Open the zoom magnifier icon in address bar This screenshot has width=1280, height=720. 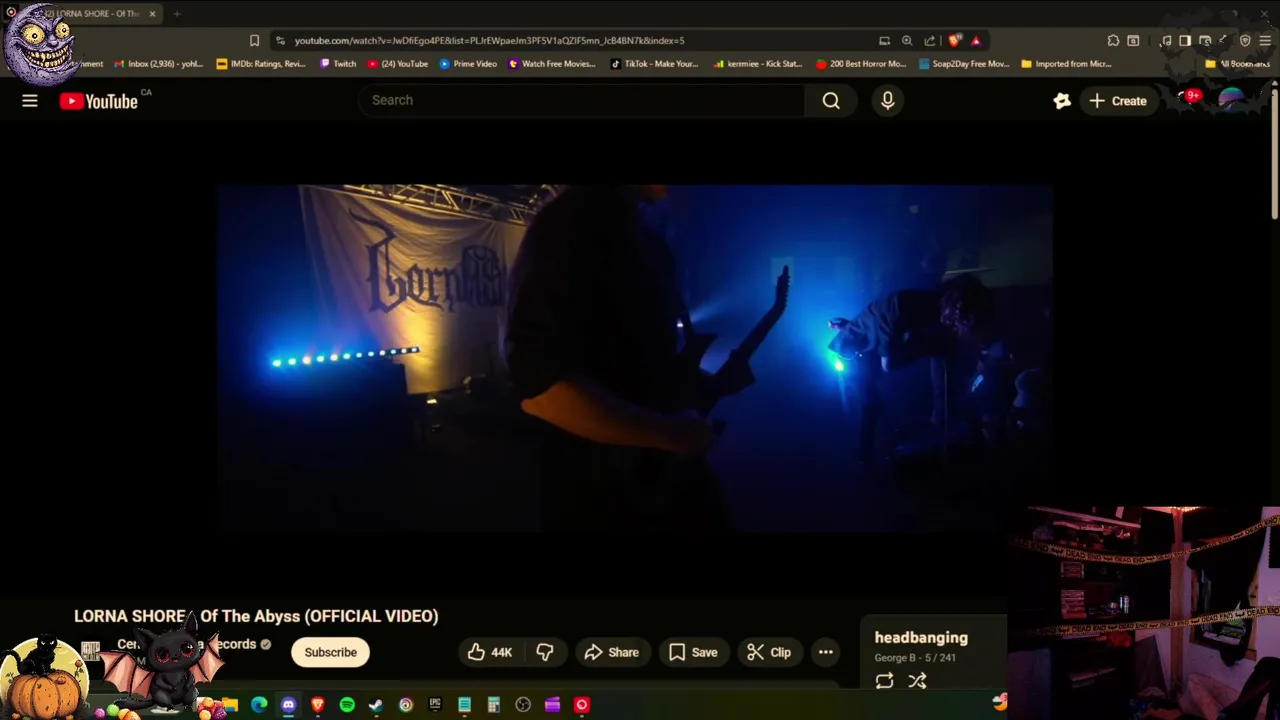[907, 41]
